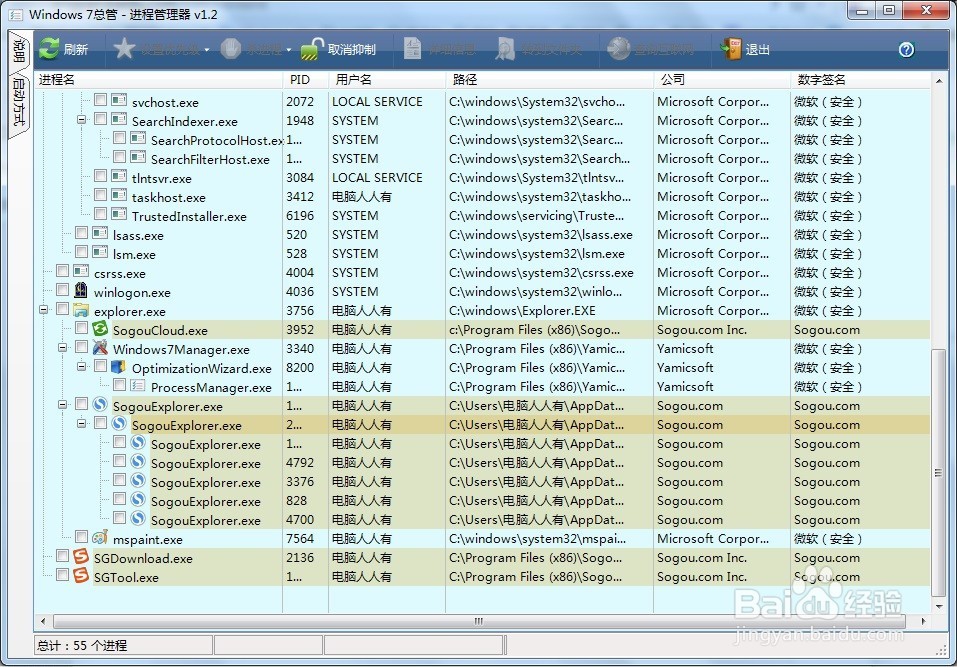Click the globe Search Internet toolbar icon

[618, 49]
